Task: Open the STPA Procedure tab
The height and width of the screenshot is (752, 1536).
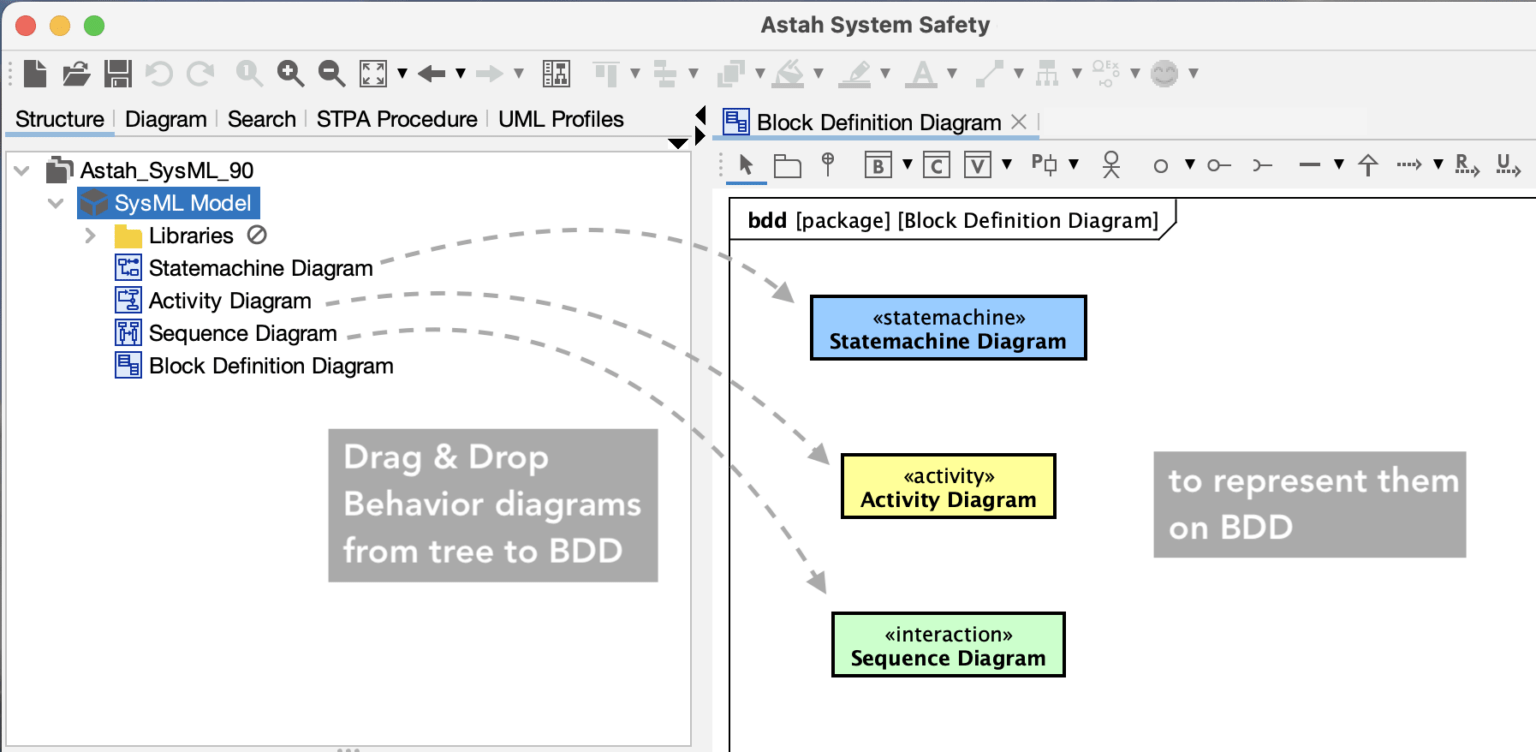Action: [x=396, y=118]
